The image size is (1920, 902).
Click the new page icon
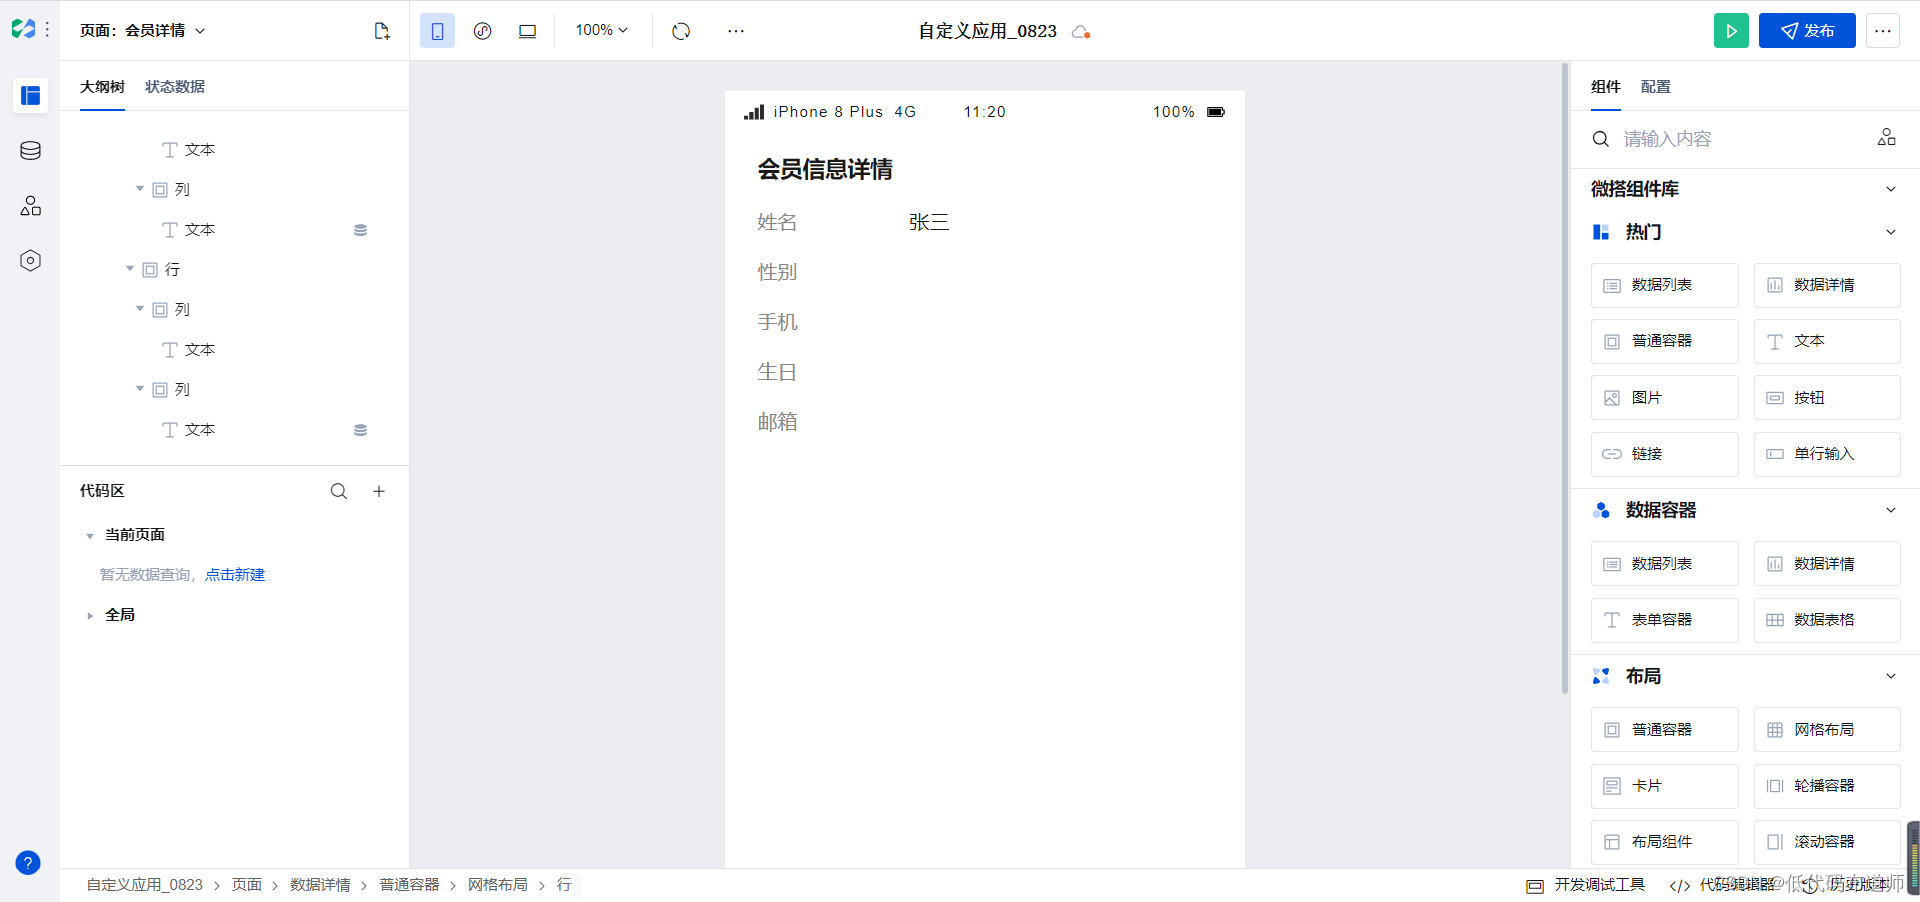pyautogui.click(x=382, y=31)
